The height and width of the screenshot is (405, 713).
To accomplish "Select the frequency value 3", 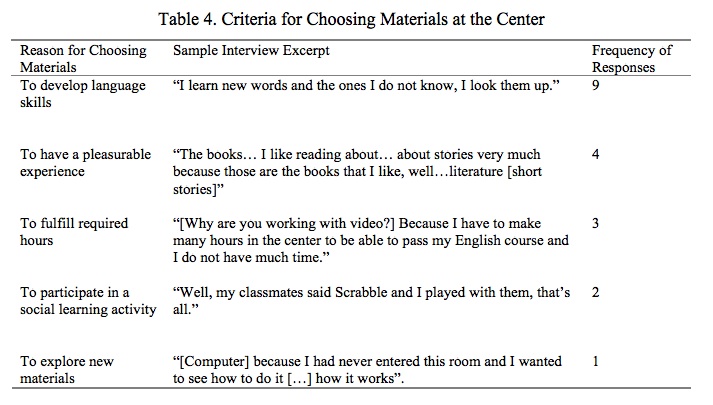I will tap(597, 224).
